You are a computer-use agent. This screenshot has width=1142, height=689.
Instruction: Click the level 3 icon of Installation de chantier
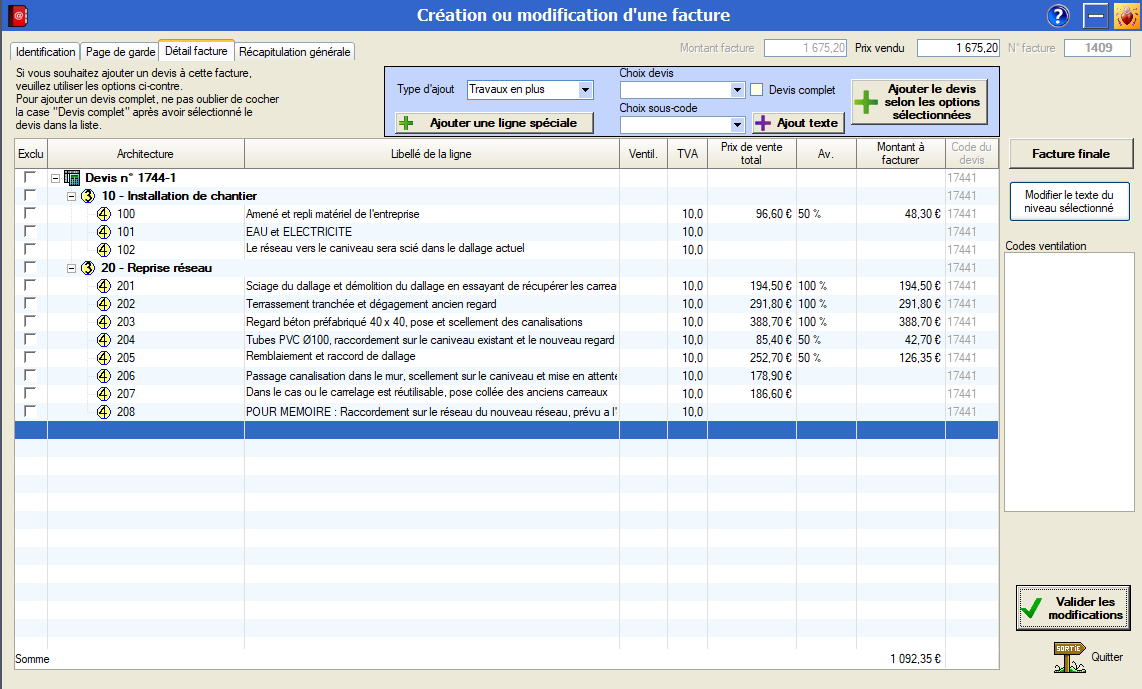[x=88, y=196]
